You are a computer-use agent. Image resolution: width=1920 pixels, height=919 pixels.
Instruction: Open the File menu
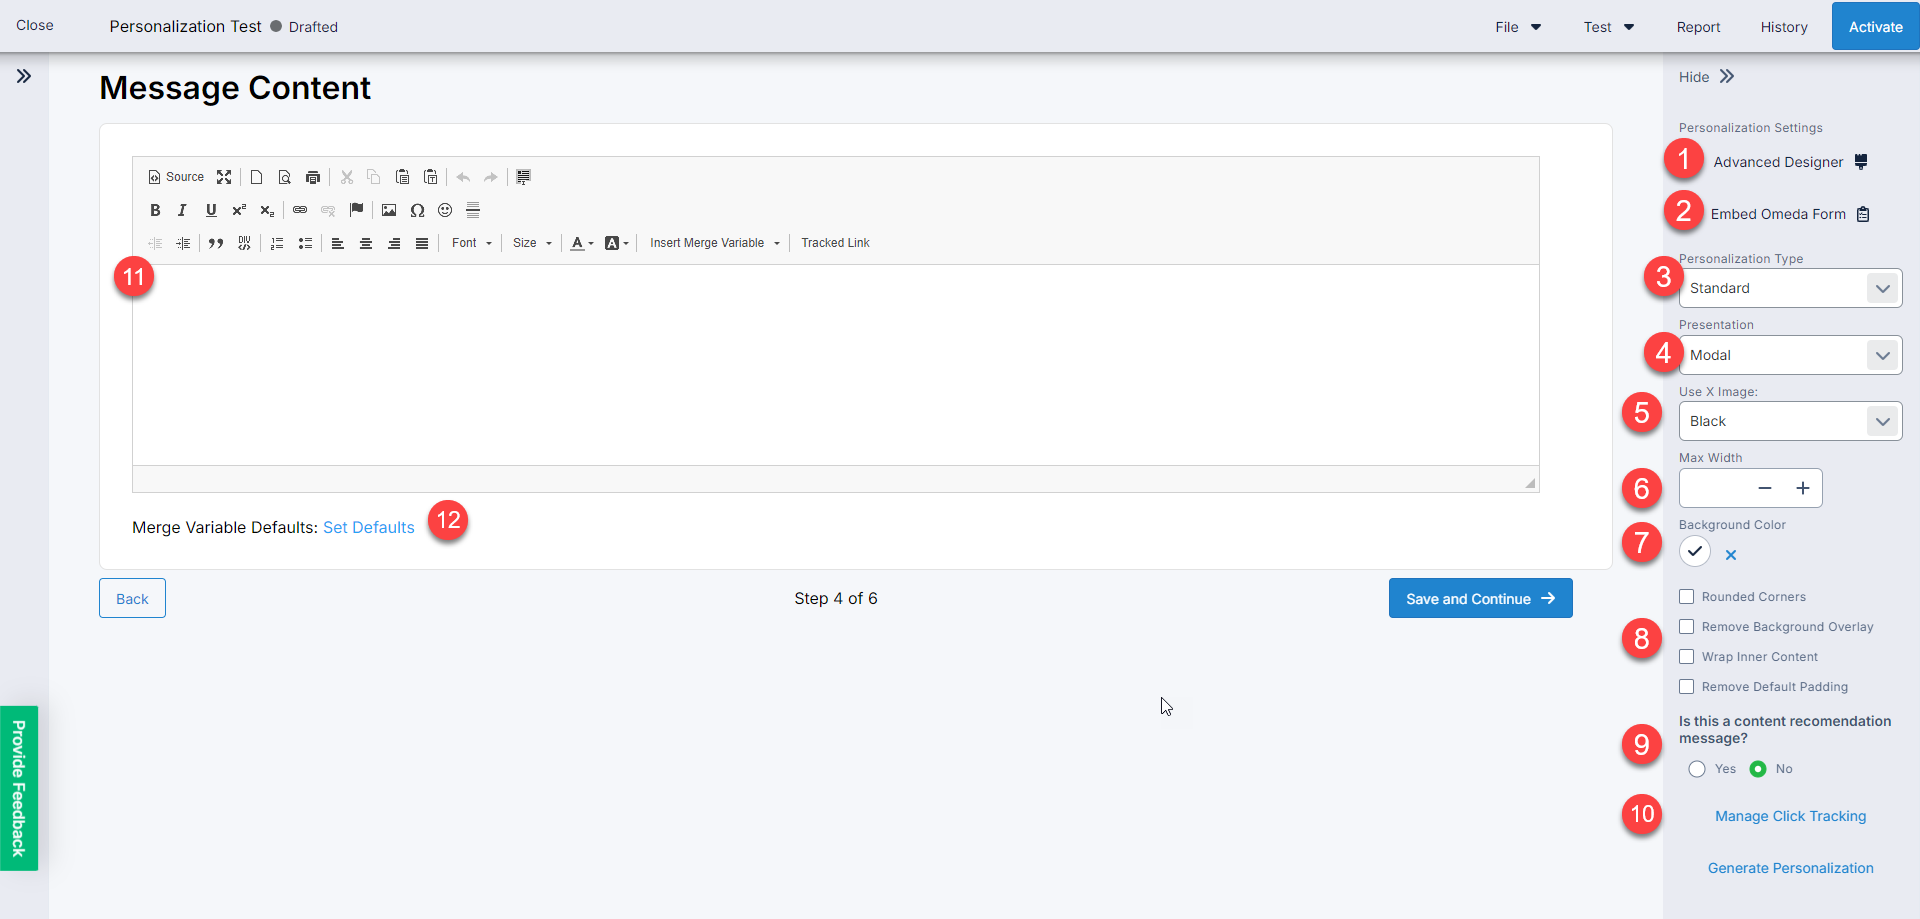click(x=1517, y=27)
